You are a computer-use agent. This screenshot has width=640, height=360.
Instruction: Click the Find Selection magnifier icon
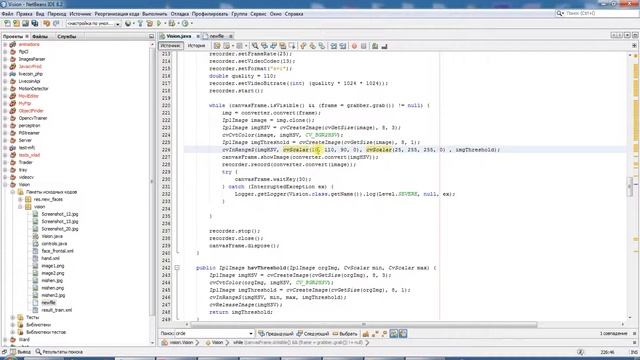[x=255, y=46]
